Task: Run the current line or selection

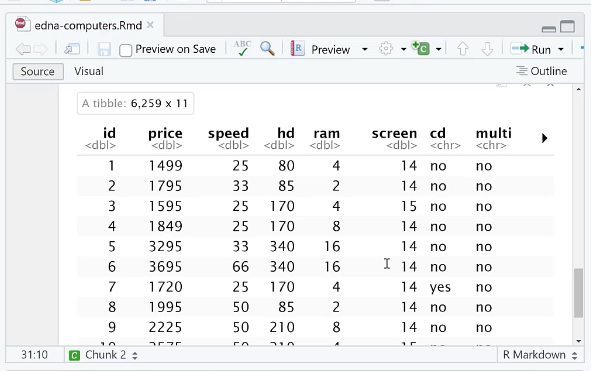Action: coord(531,49)
